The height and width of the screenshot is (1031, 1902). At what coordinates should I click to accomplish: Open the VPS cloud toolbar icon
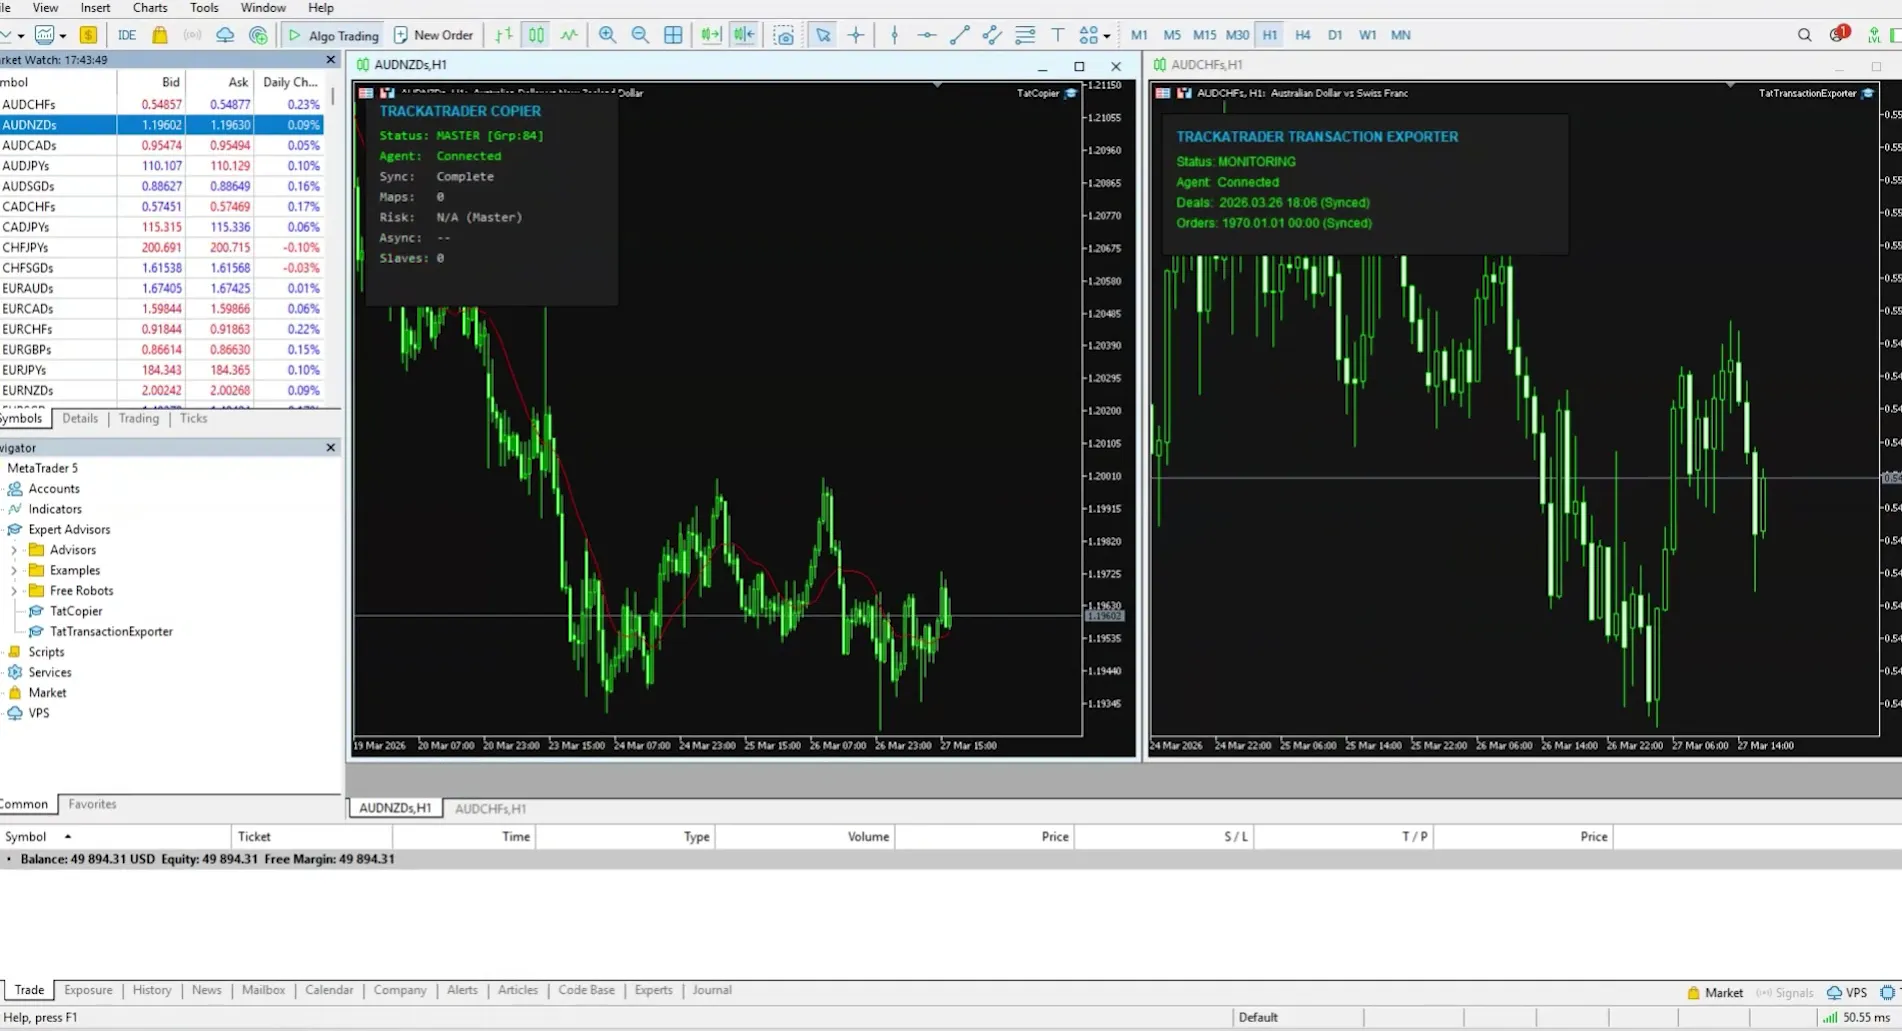[225, 35]
